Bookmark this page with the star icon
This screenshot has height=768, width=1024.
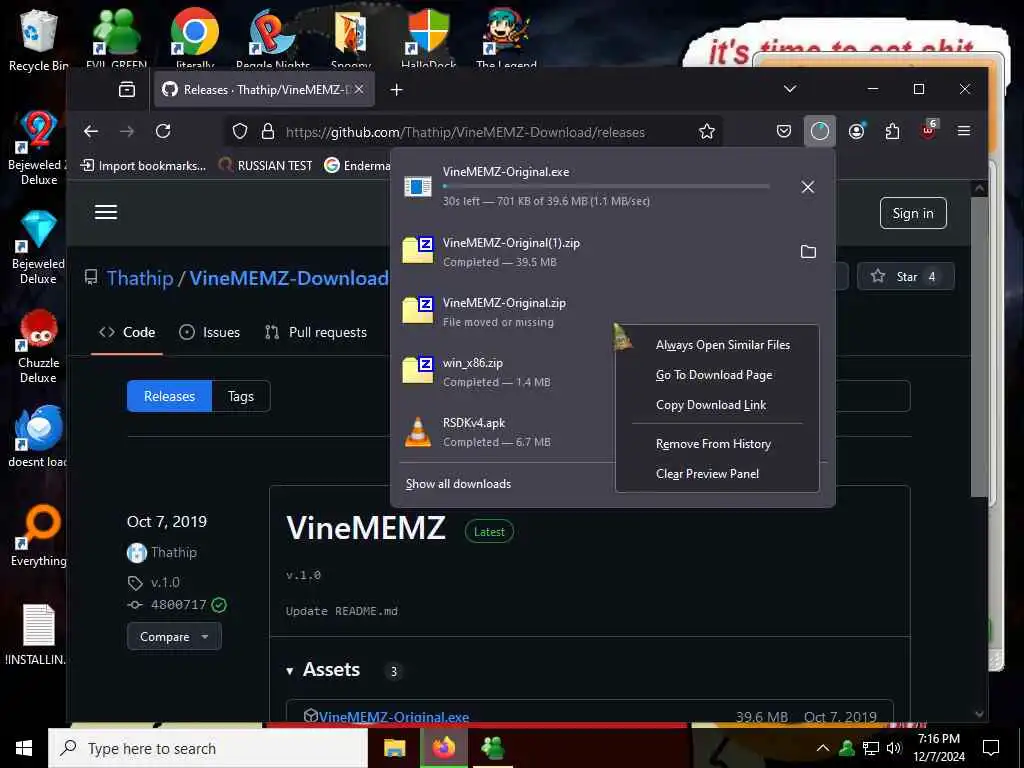(707, 131)
